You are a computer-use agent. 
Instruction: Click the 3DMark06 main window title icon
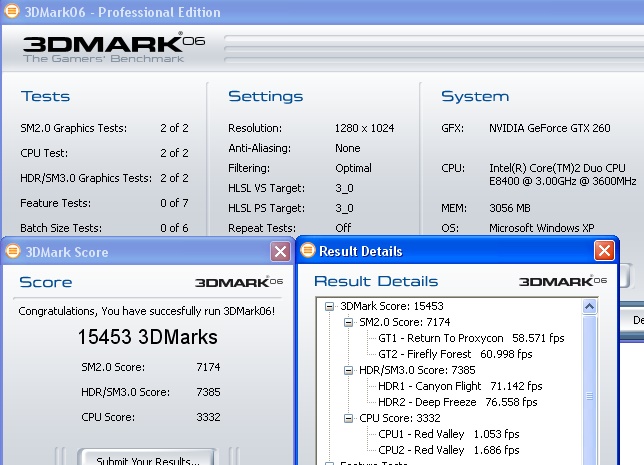coord(12,11)
